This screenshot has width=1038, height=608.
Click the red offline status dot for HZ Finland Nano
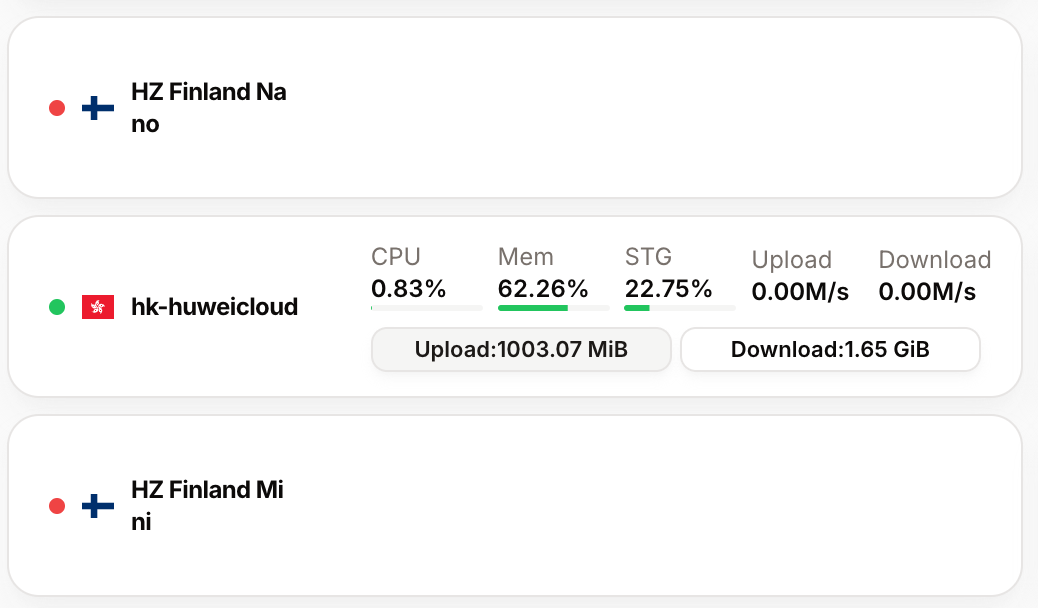pos(57,108)
